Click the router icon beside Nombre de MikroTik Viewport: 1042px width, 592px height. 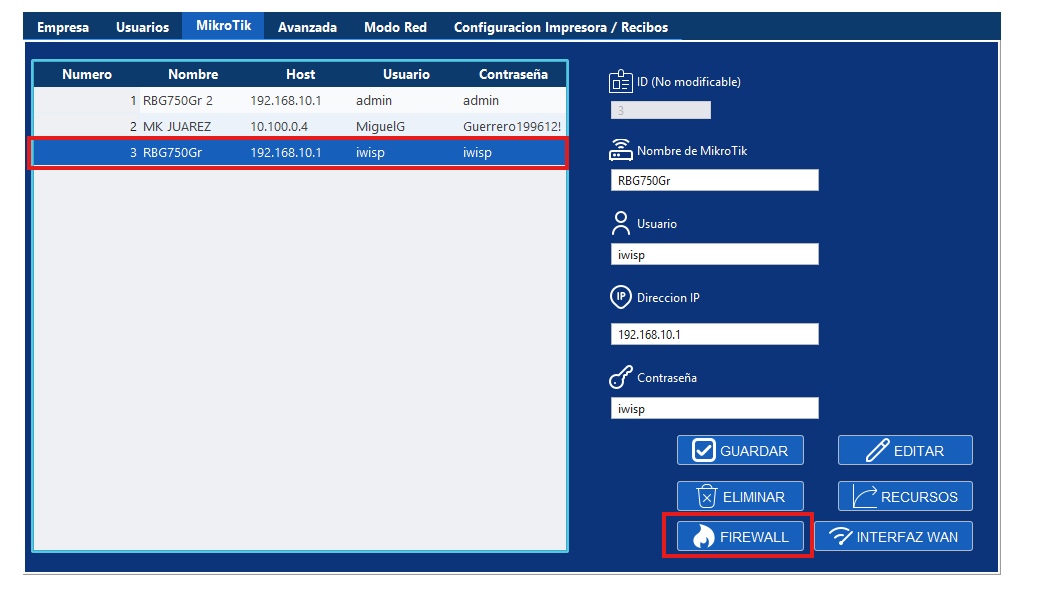pyautogui.click(x=621, y=151)
